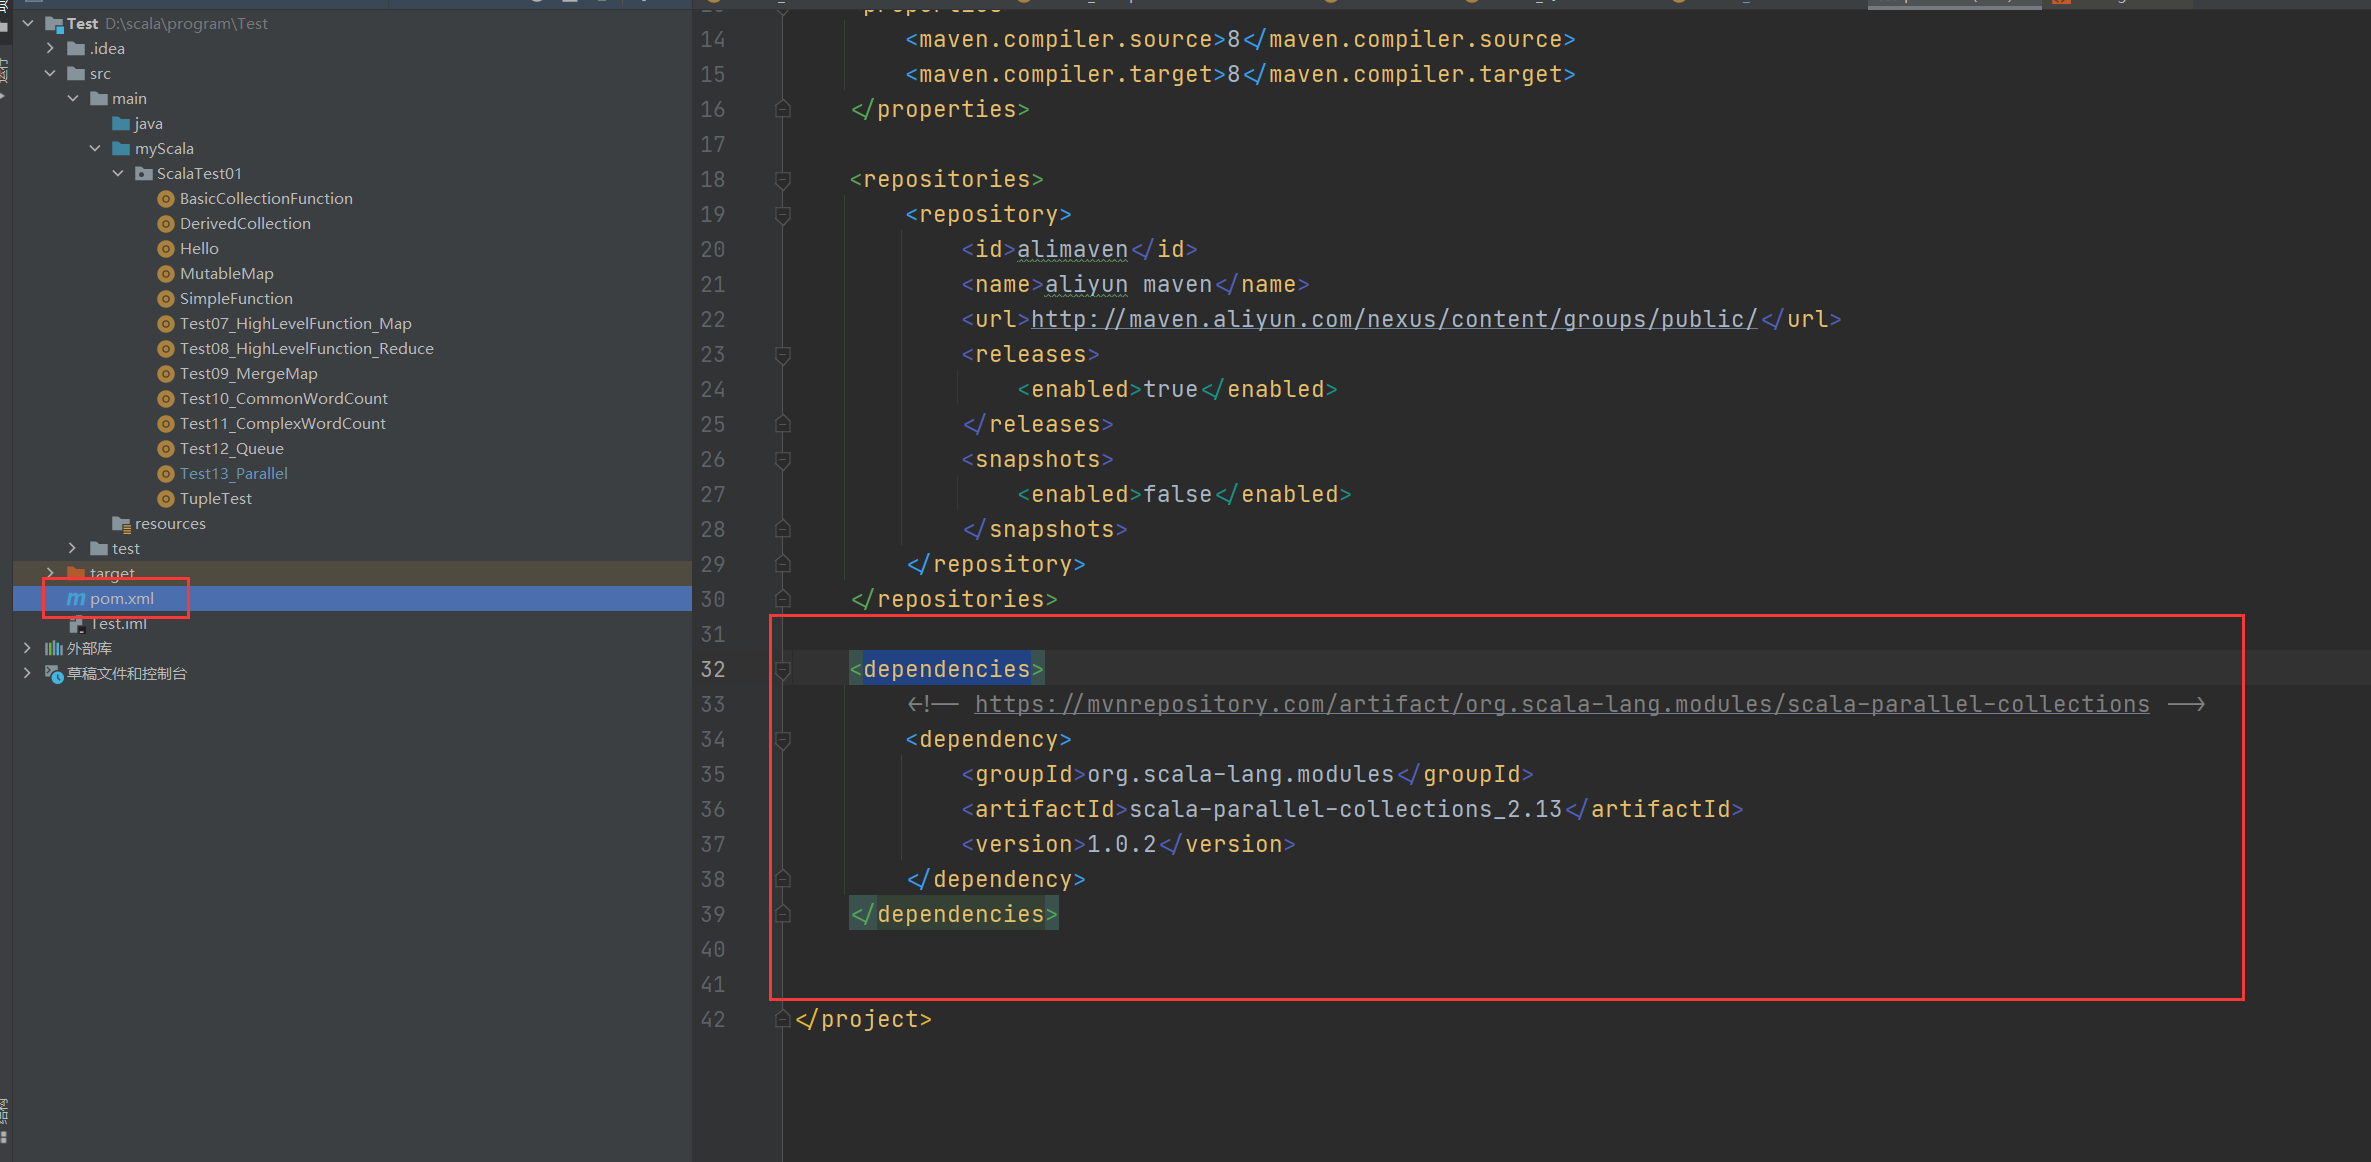
Task: Open the BasicCollectionFunction class
Action: [x=265, y=198]
